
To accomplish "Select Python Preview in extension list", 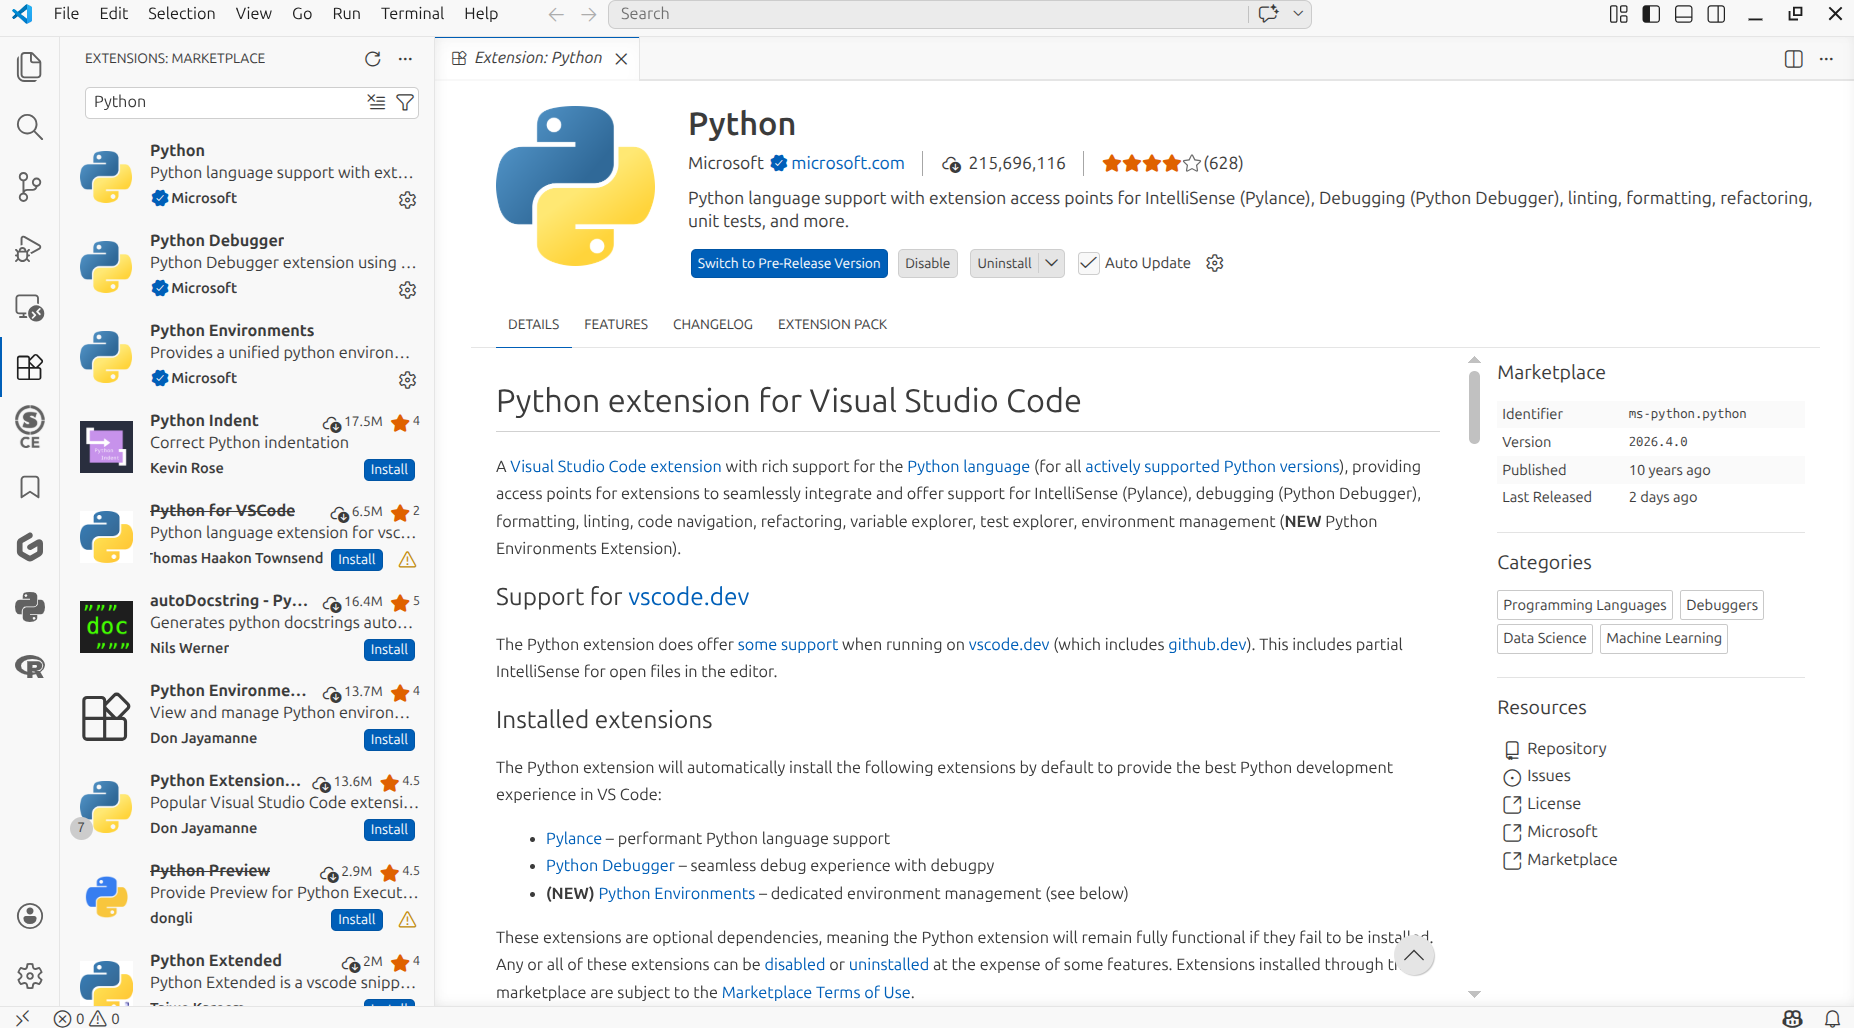I will pyautogui.click(x=247, y=895).
